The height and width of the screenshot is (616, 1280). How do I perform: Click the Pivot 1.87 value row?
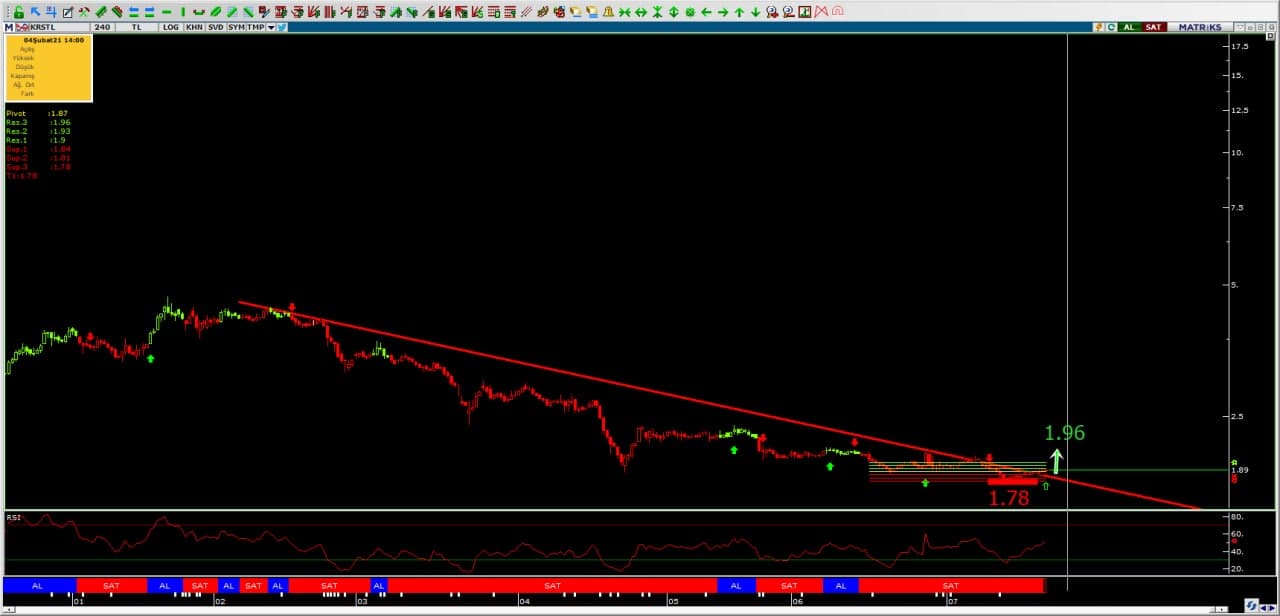[x=37, y=114]
